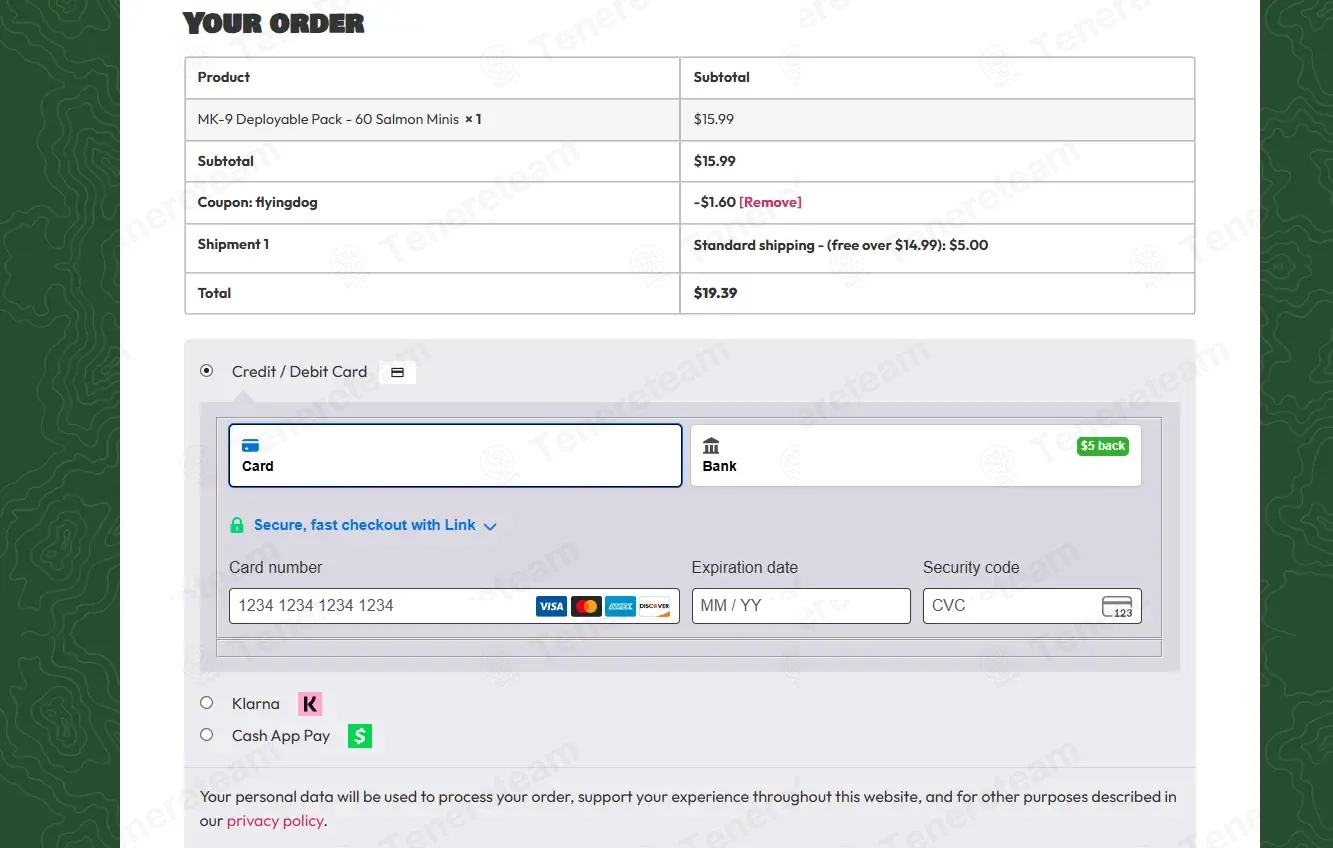1333x848 pixels.
Task: Click the Cash App Pay option label
Action: point(281,736)
